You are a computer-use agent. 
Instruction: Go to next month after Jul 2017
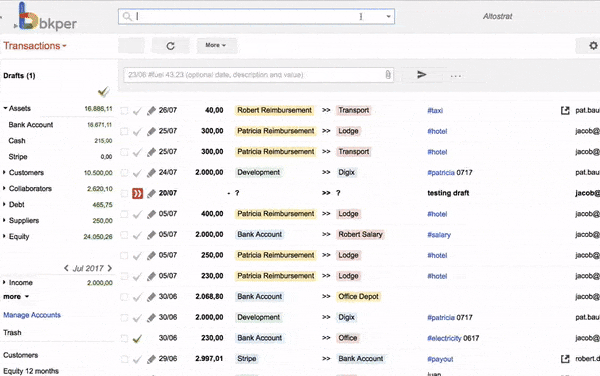[x=110, y=268]
